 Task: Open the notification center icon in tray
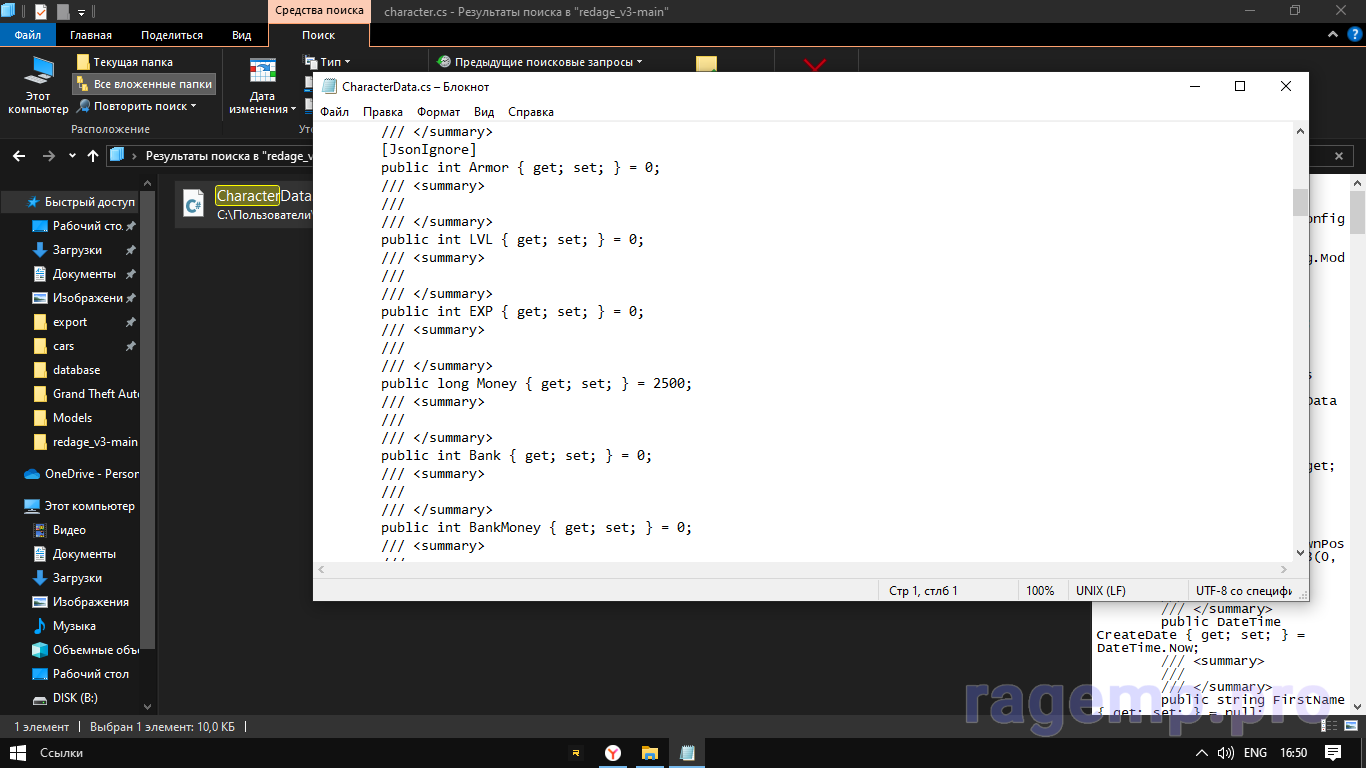pos(1332,753)
